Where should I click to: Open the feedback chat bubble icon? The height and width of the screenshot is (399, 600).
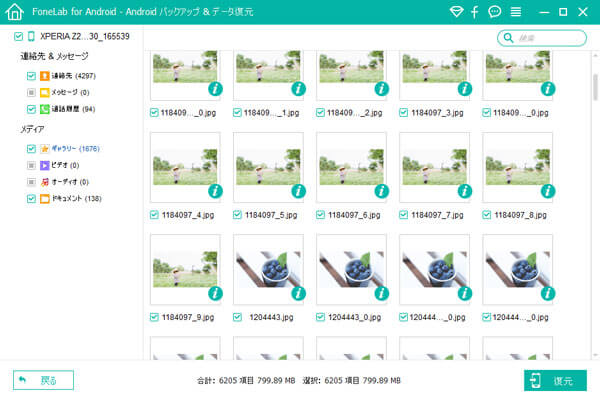tap(494, 12)
